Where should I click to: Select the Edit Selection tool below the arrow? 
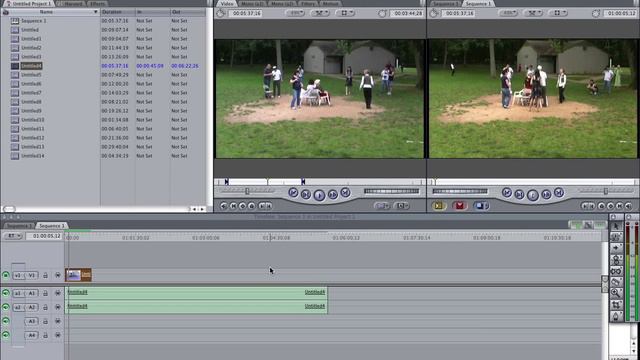(x=616, y=237)
